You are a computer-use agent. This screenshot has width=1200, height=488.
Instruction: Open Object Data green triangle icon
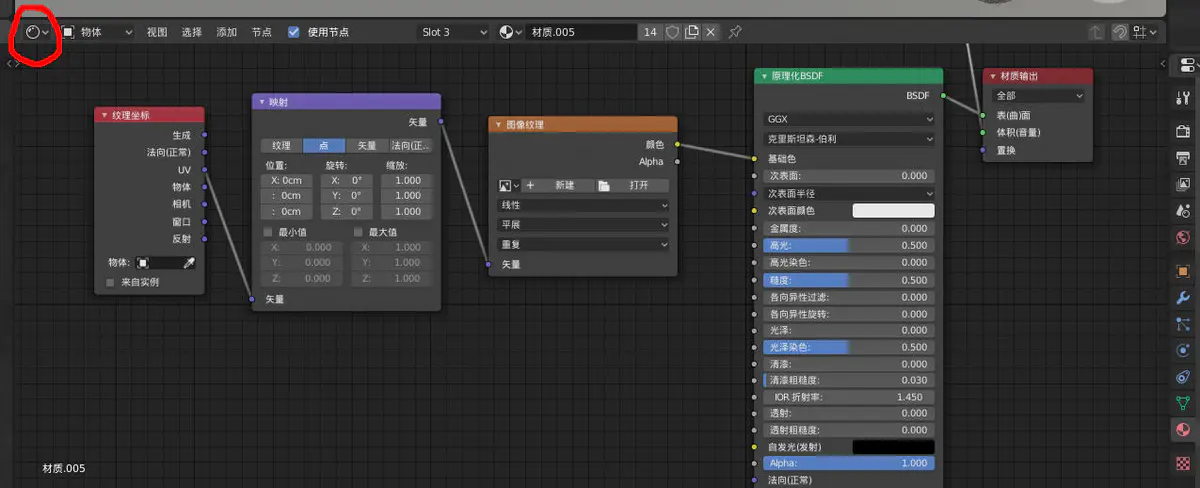(x=1183, y=403)
